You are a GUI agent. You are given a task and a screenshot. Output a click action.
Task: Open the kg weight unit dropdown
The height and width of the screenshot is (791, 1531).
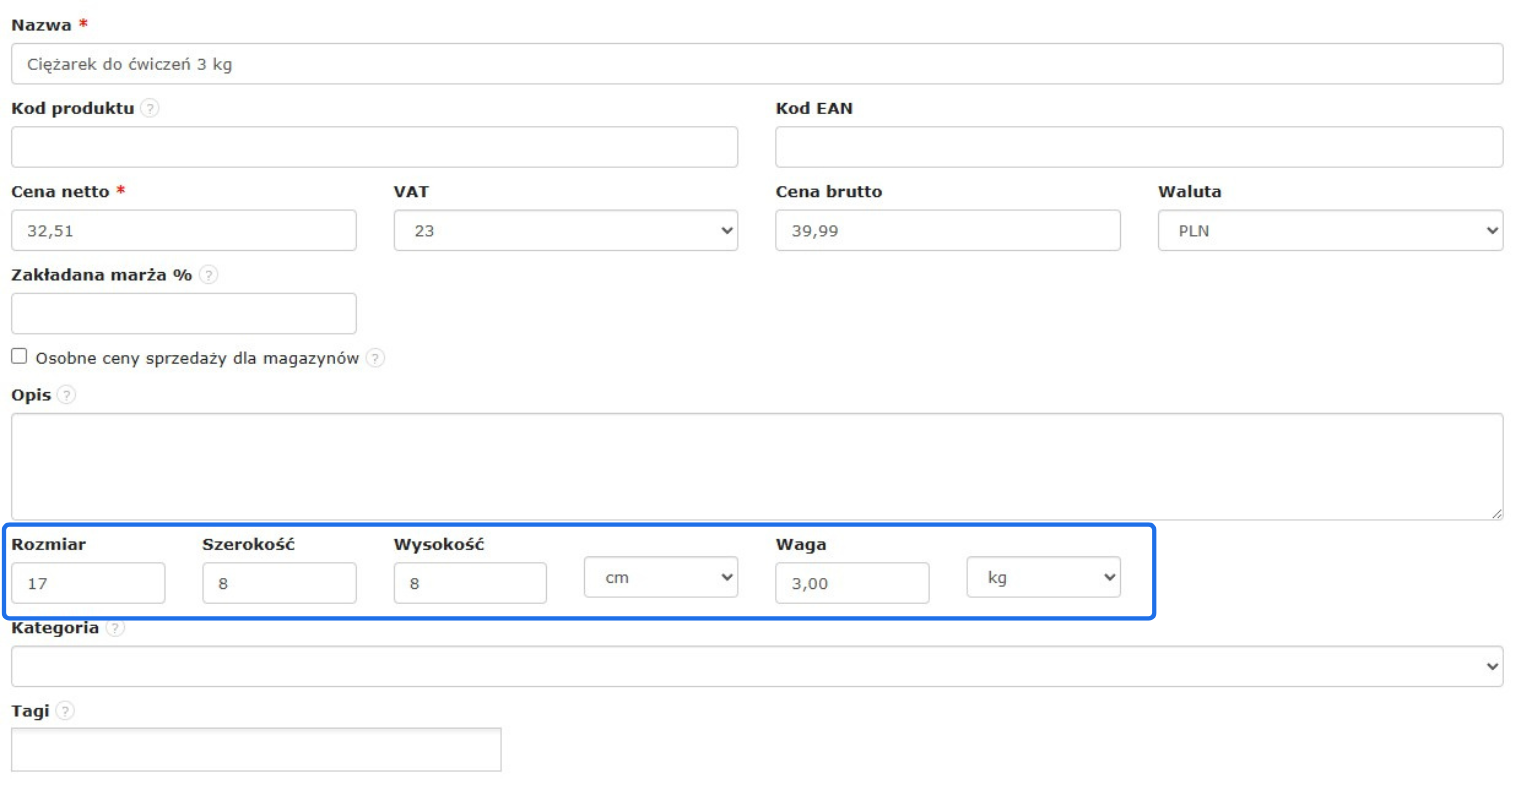pos(1043,578)
